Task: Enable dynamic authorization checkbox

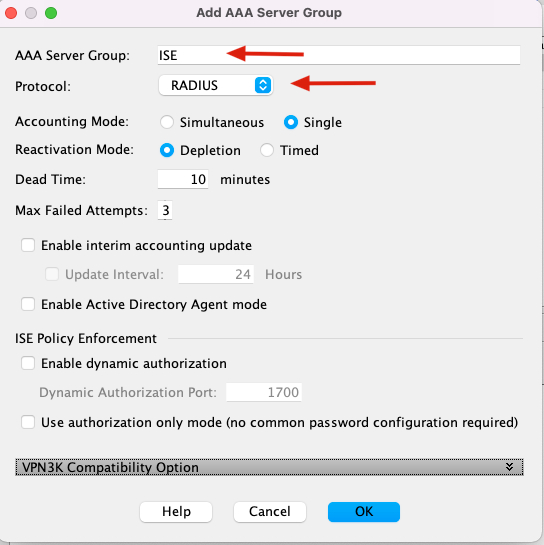Action: click(x=28, y=363)
